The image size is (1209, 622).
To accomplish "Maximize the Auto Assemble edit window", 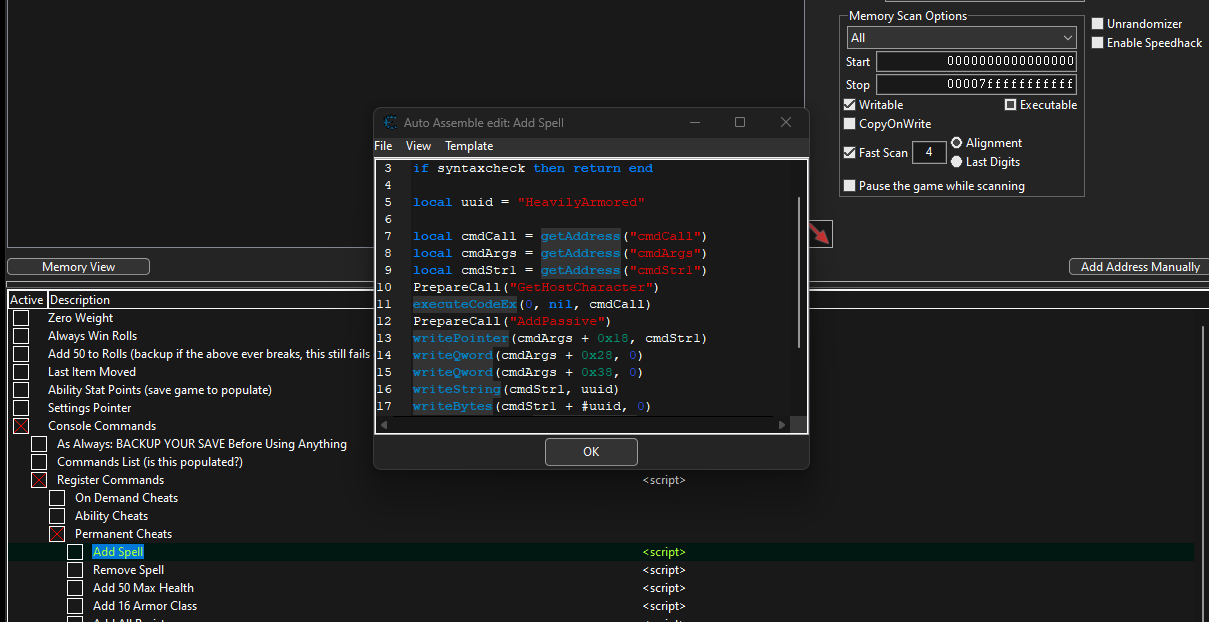I will [740, 122].
